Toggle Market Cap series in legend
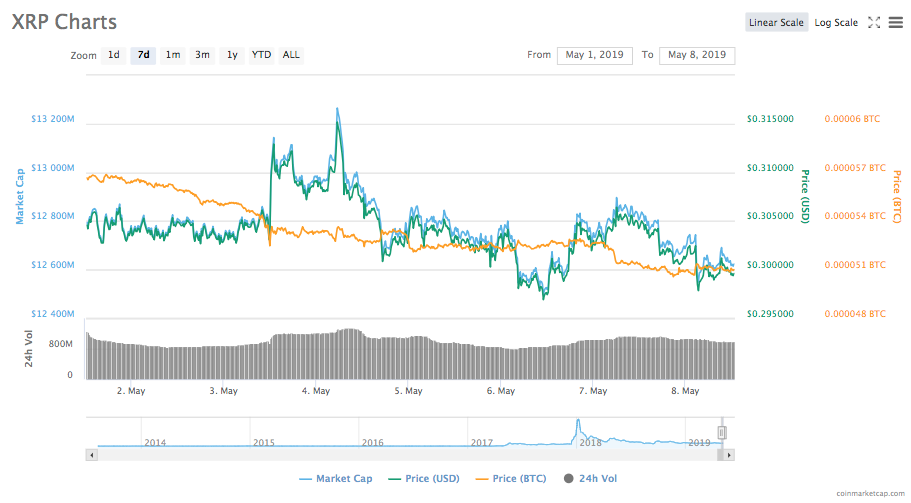 coord(336,479)
